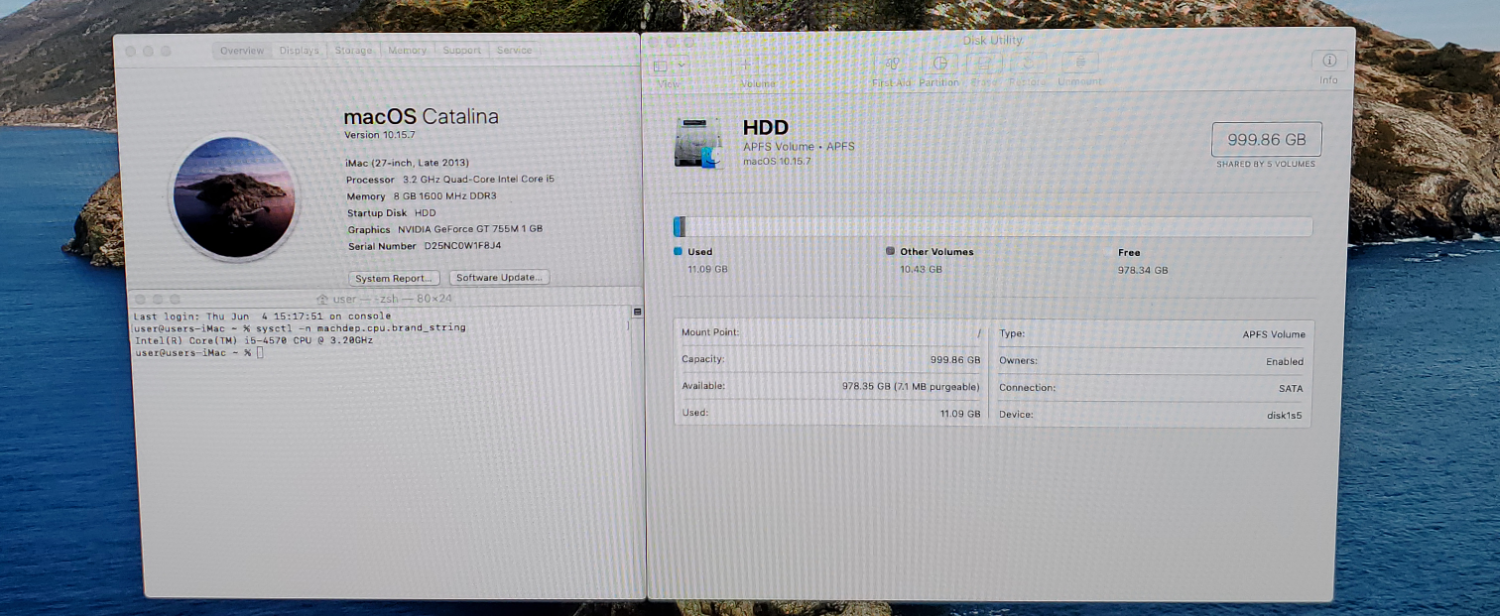Click the Used 11.09 GB legend value

tap(707, 270)
